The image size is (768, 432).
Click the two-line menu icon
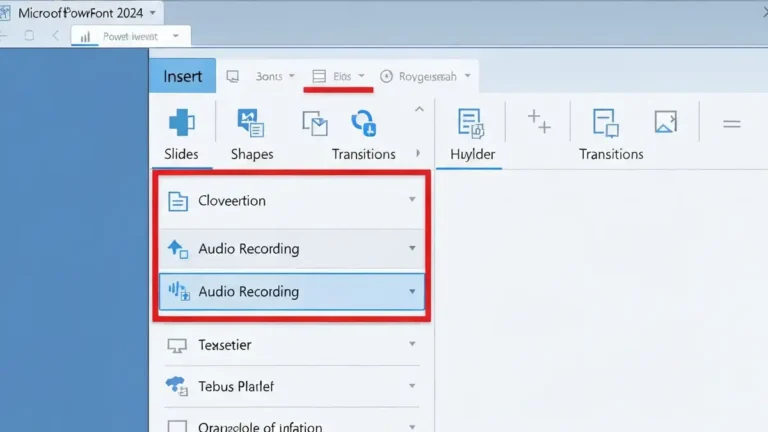(732, 124)
